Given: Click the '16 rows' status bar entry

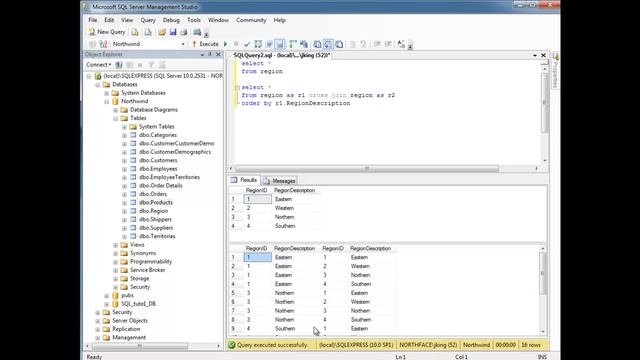Looking at the screenshot, I should coord(531,345).
